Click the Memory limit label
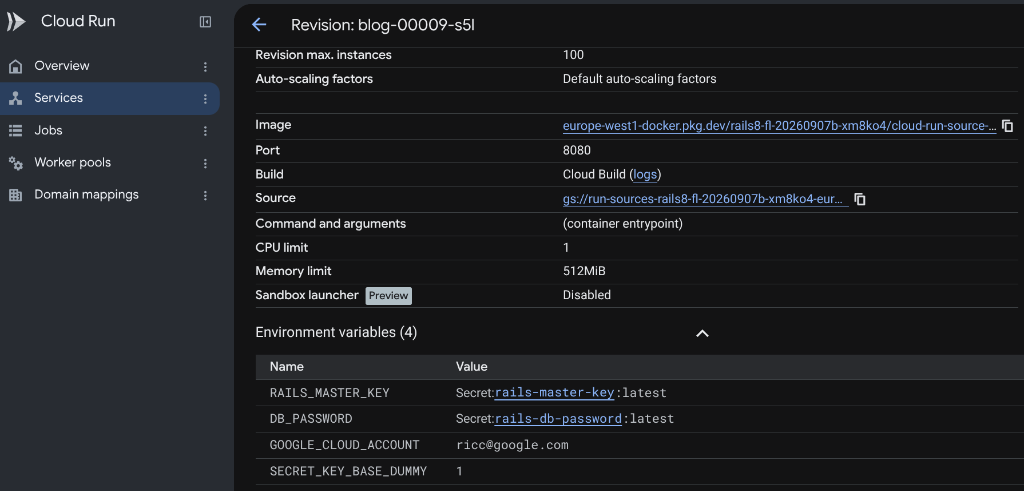 tap(293, 271)
